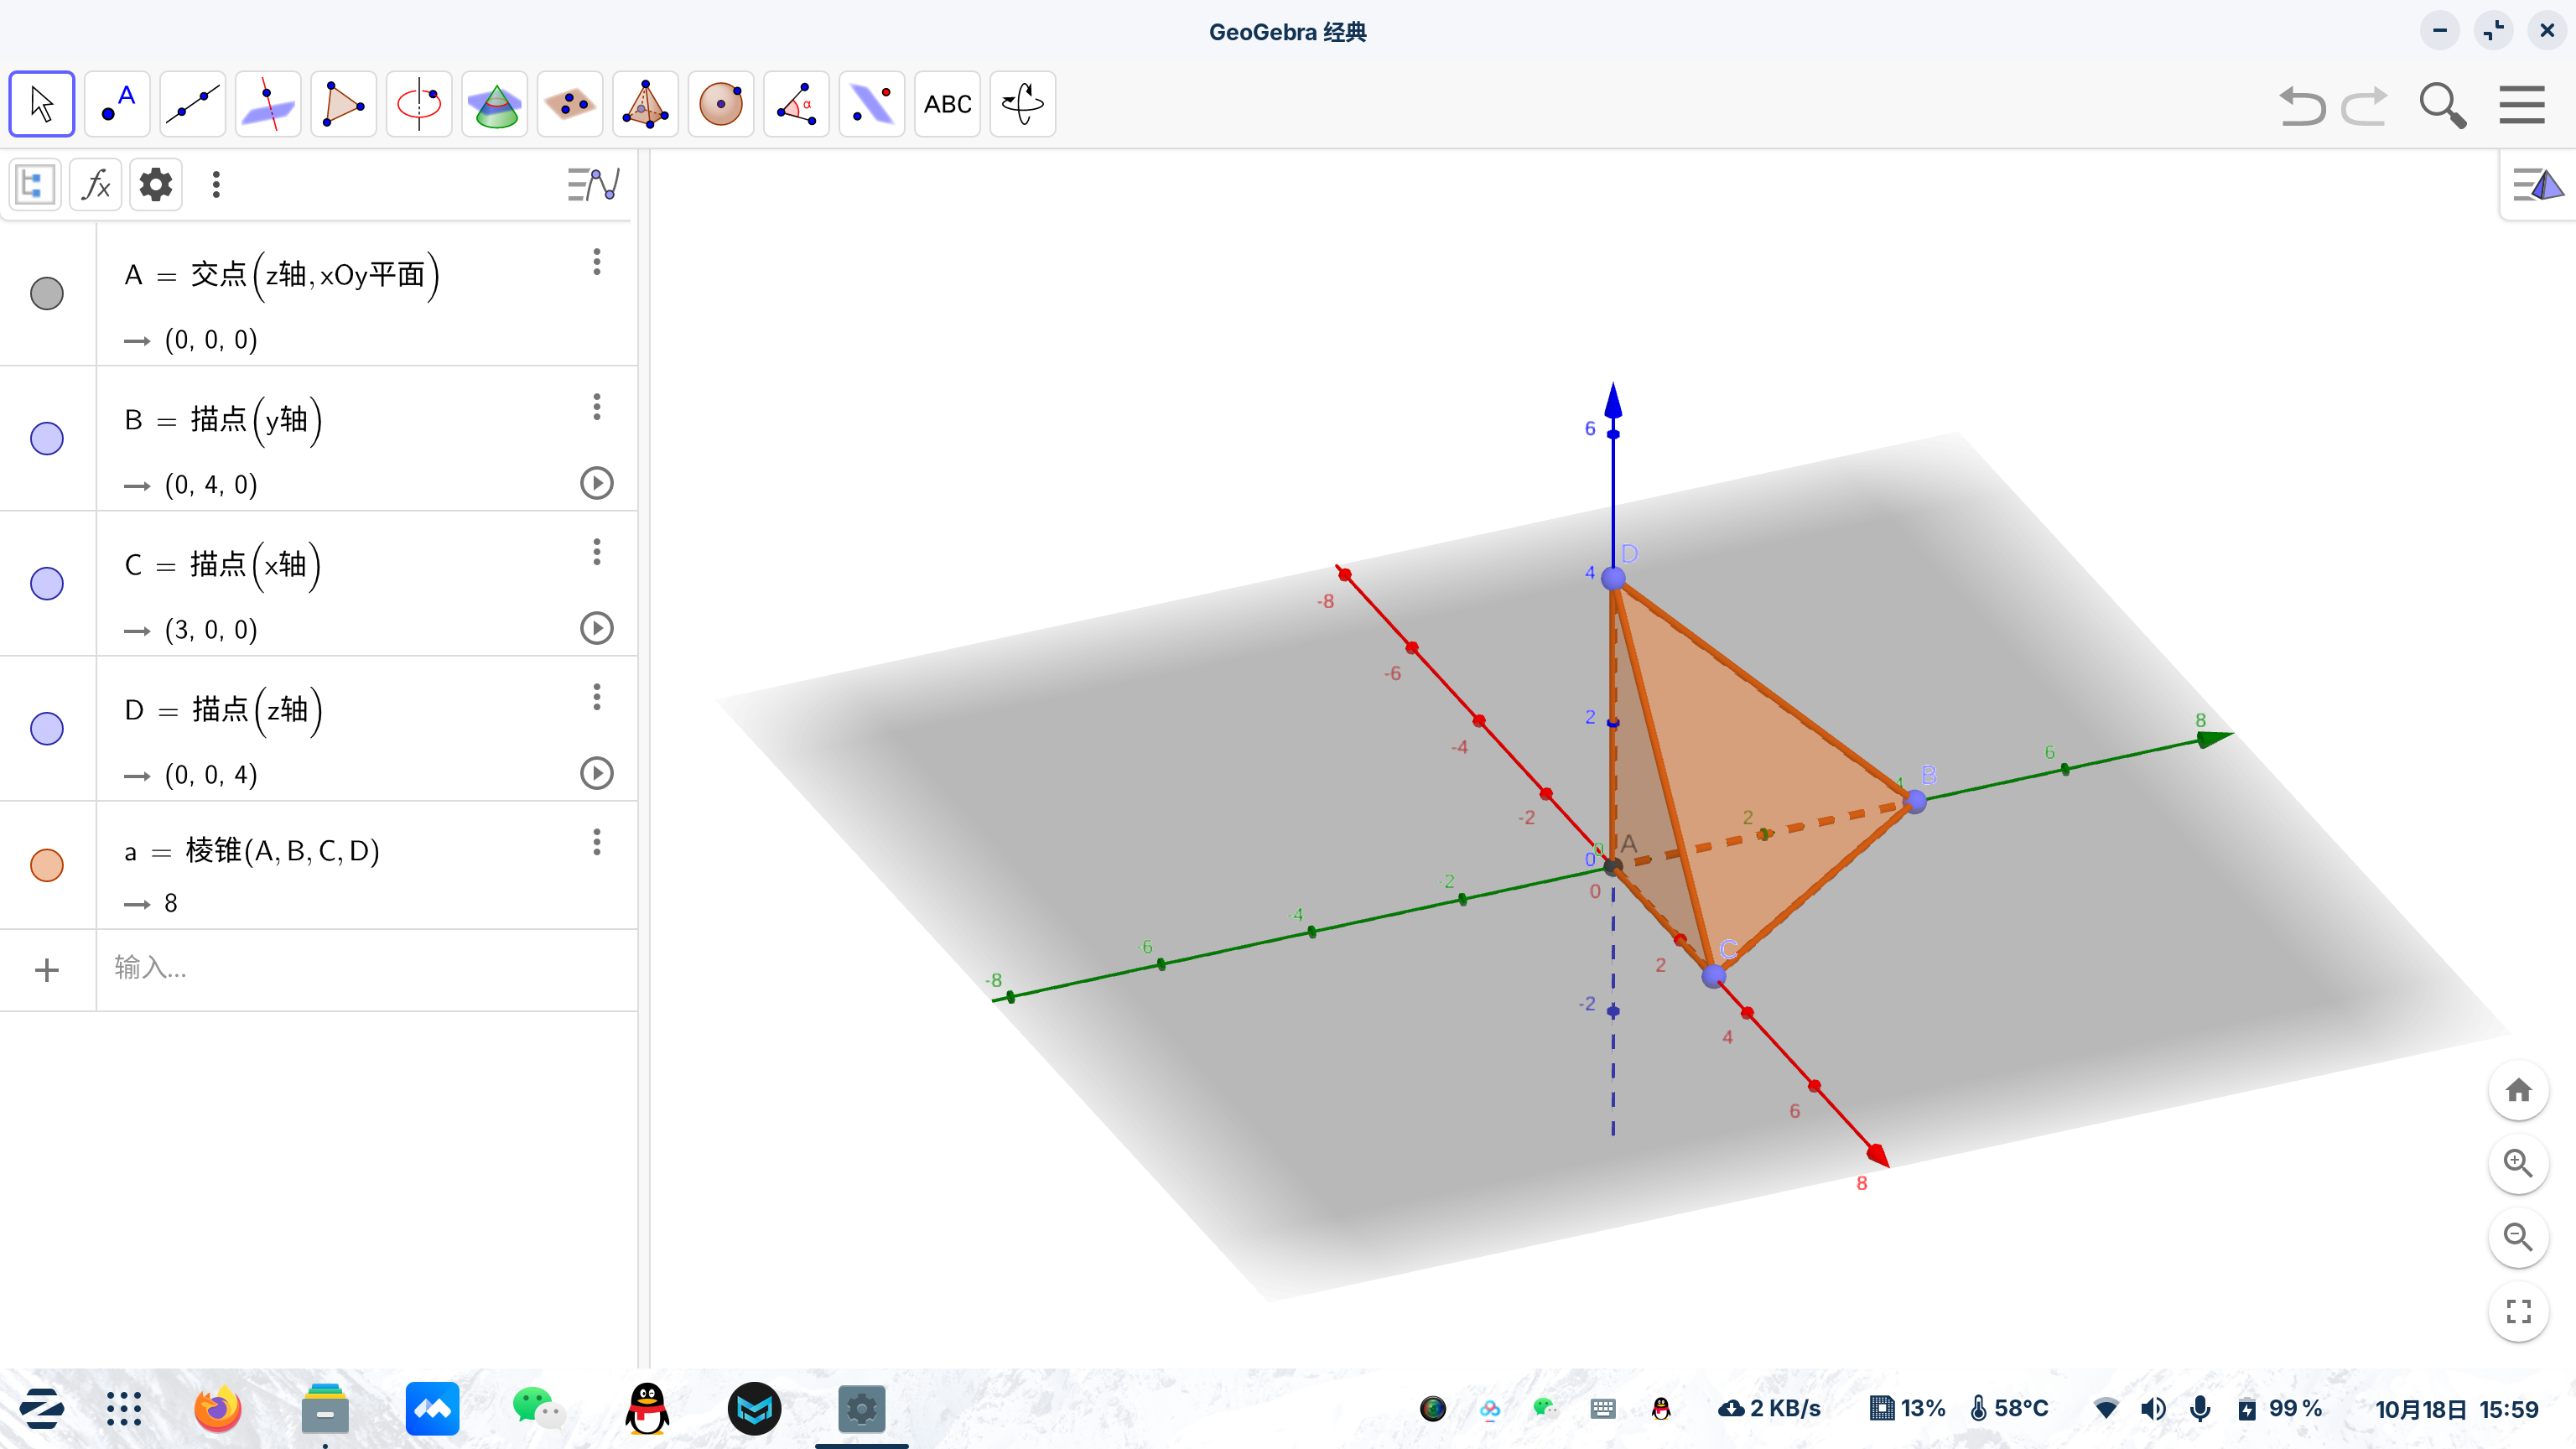This screenshot has width=2576, height=1449.
Task: Click the home view reset button
Action: click(2517, 1090)
